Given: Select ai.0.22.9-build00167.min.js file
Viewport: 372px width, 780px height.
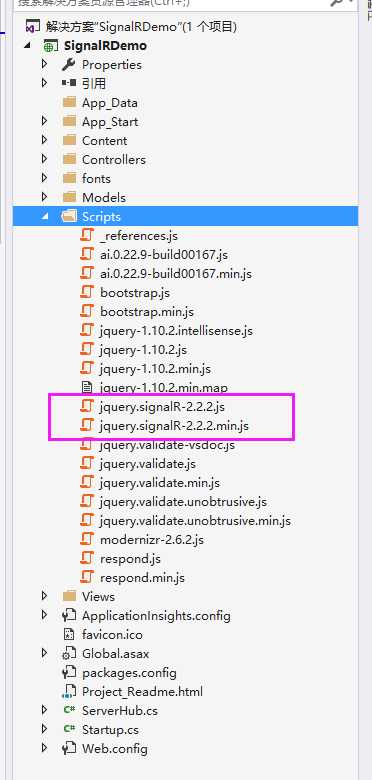Looking at the screenshot, I should point(176,274).
